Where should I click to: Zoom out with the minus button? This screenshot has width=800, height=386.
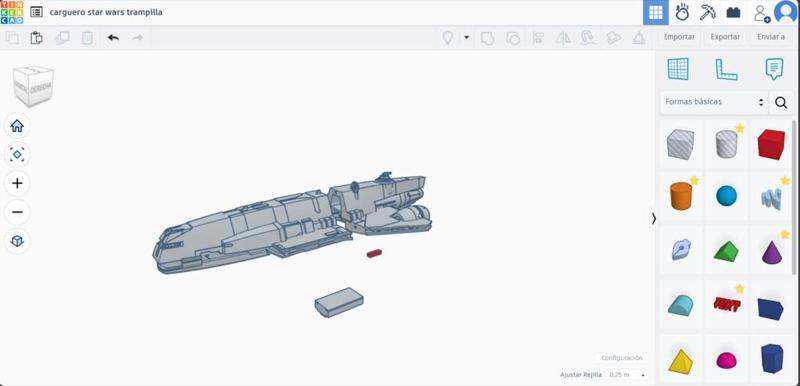point(17,212)
